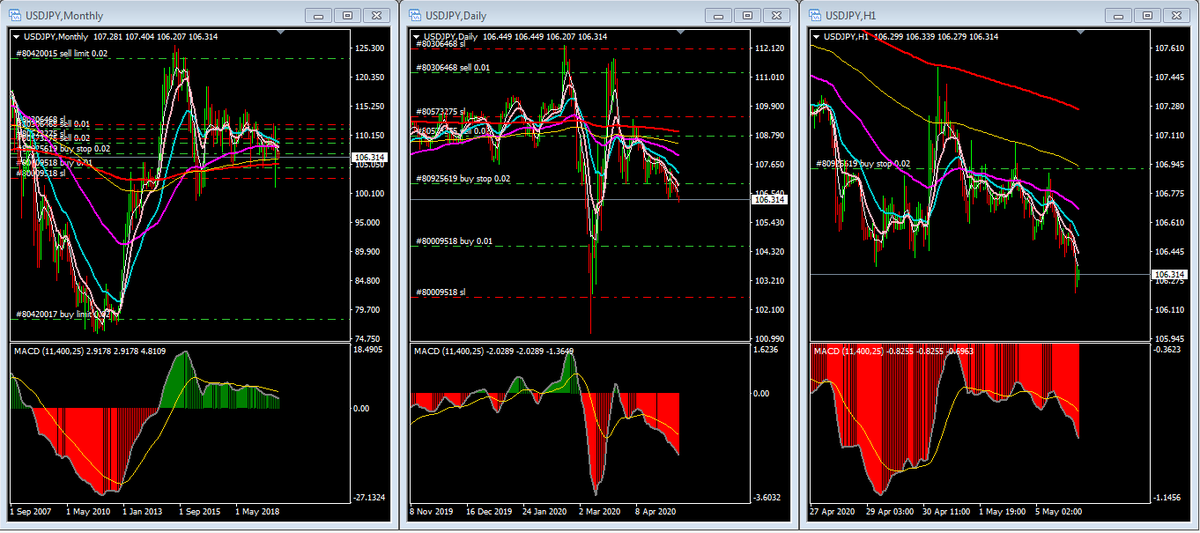1200x533 pixels.
Task: Click the 1 May 2018 date on Monthly axis
Action: (259, 512)
